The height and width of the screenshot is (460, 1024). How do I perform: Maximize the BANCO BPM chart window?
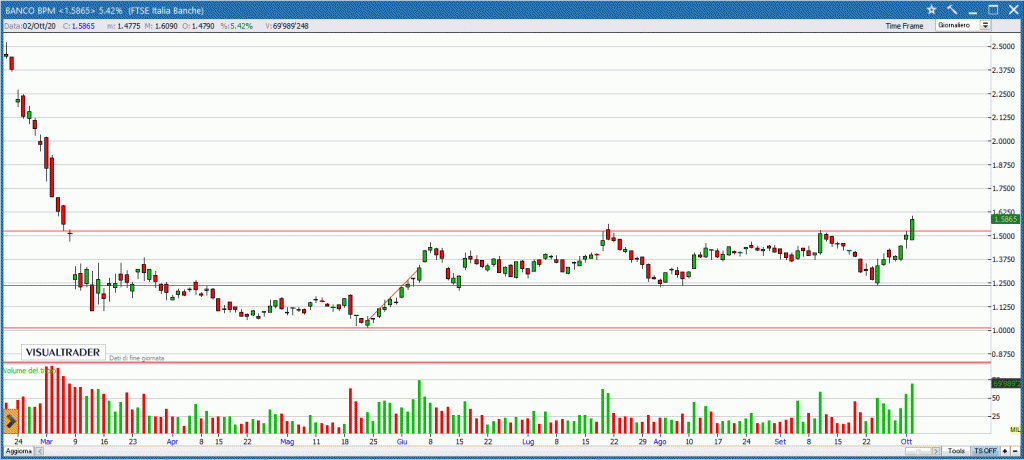point(993,10)
